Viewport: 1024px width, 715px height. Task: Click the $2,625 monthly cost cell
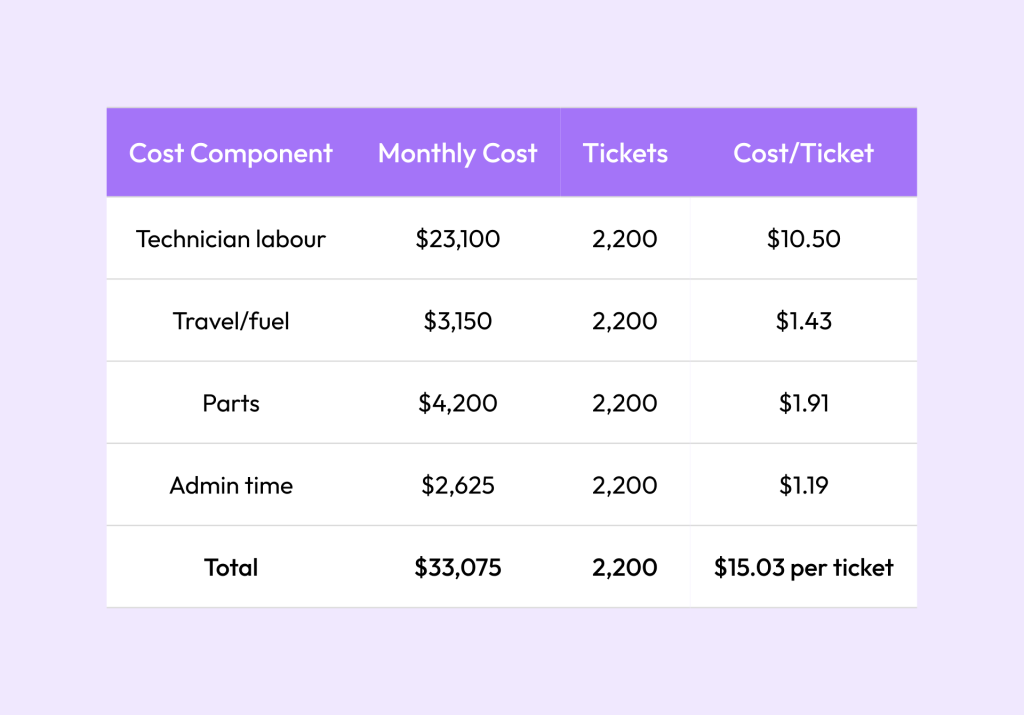pos(458,485)
